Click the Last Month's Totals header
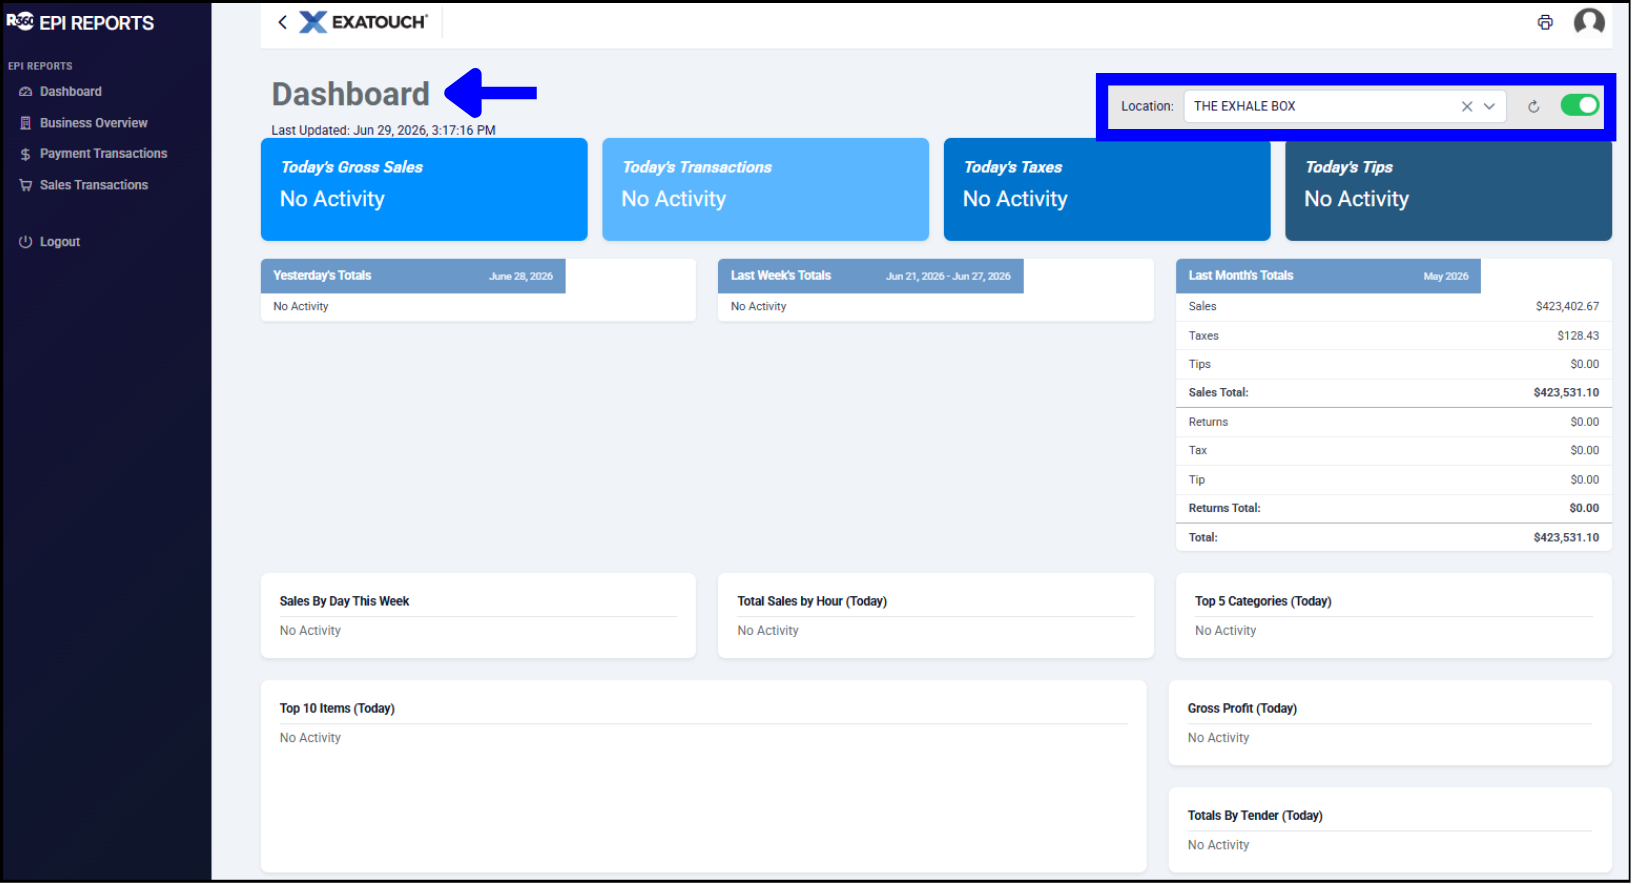Viewport: 1634px width, 884px height. point(1329,276)
